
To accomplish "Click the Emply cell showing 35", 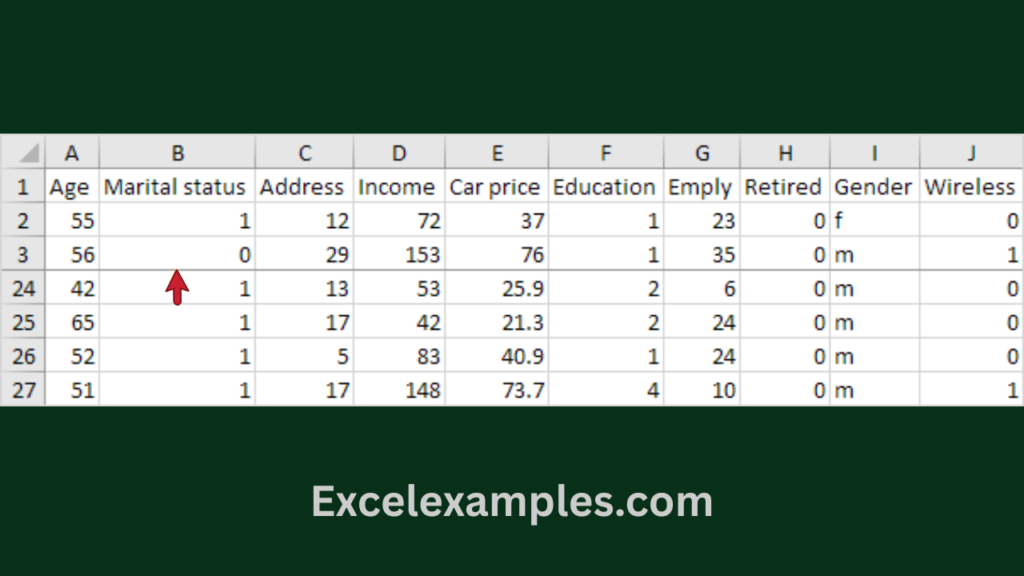I will (702, 255).
